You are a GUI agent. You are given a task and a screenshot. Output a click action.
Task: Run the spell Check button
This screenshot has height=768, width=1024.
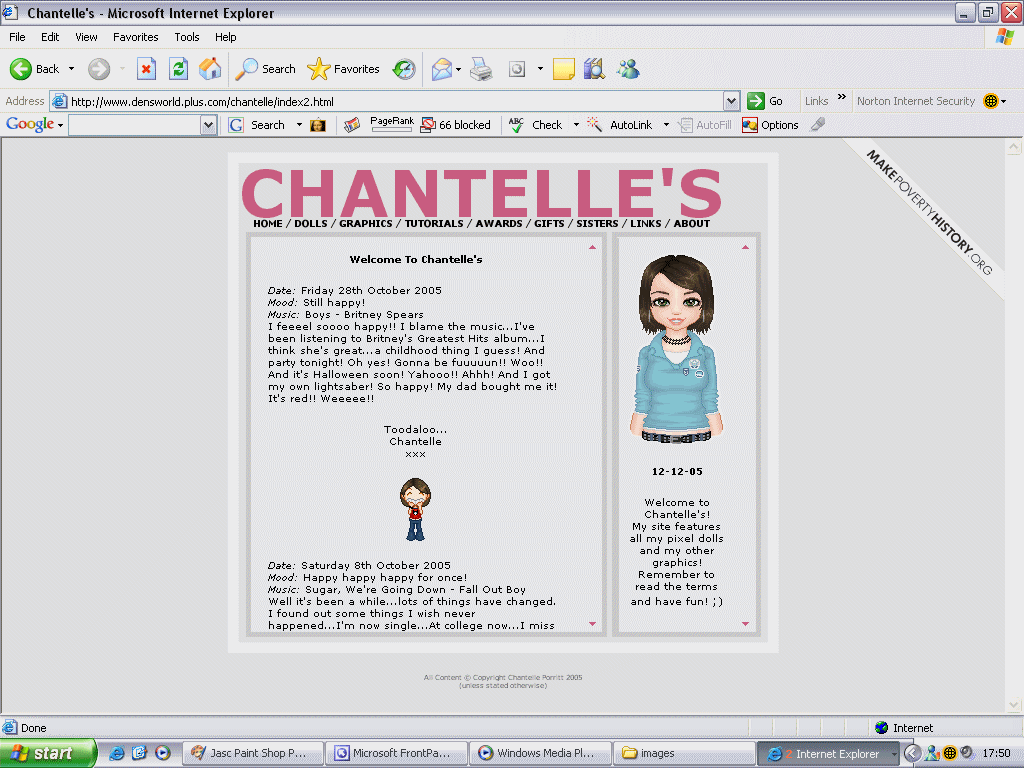pyautogui.click(x=535, y=125)
